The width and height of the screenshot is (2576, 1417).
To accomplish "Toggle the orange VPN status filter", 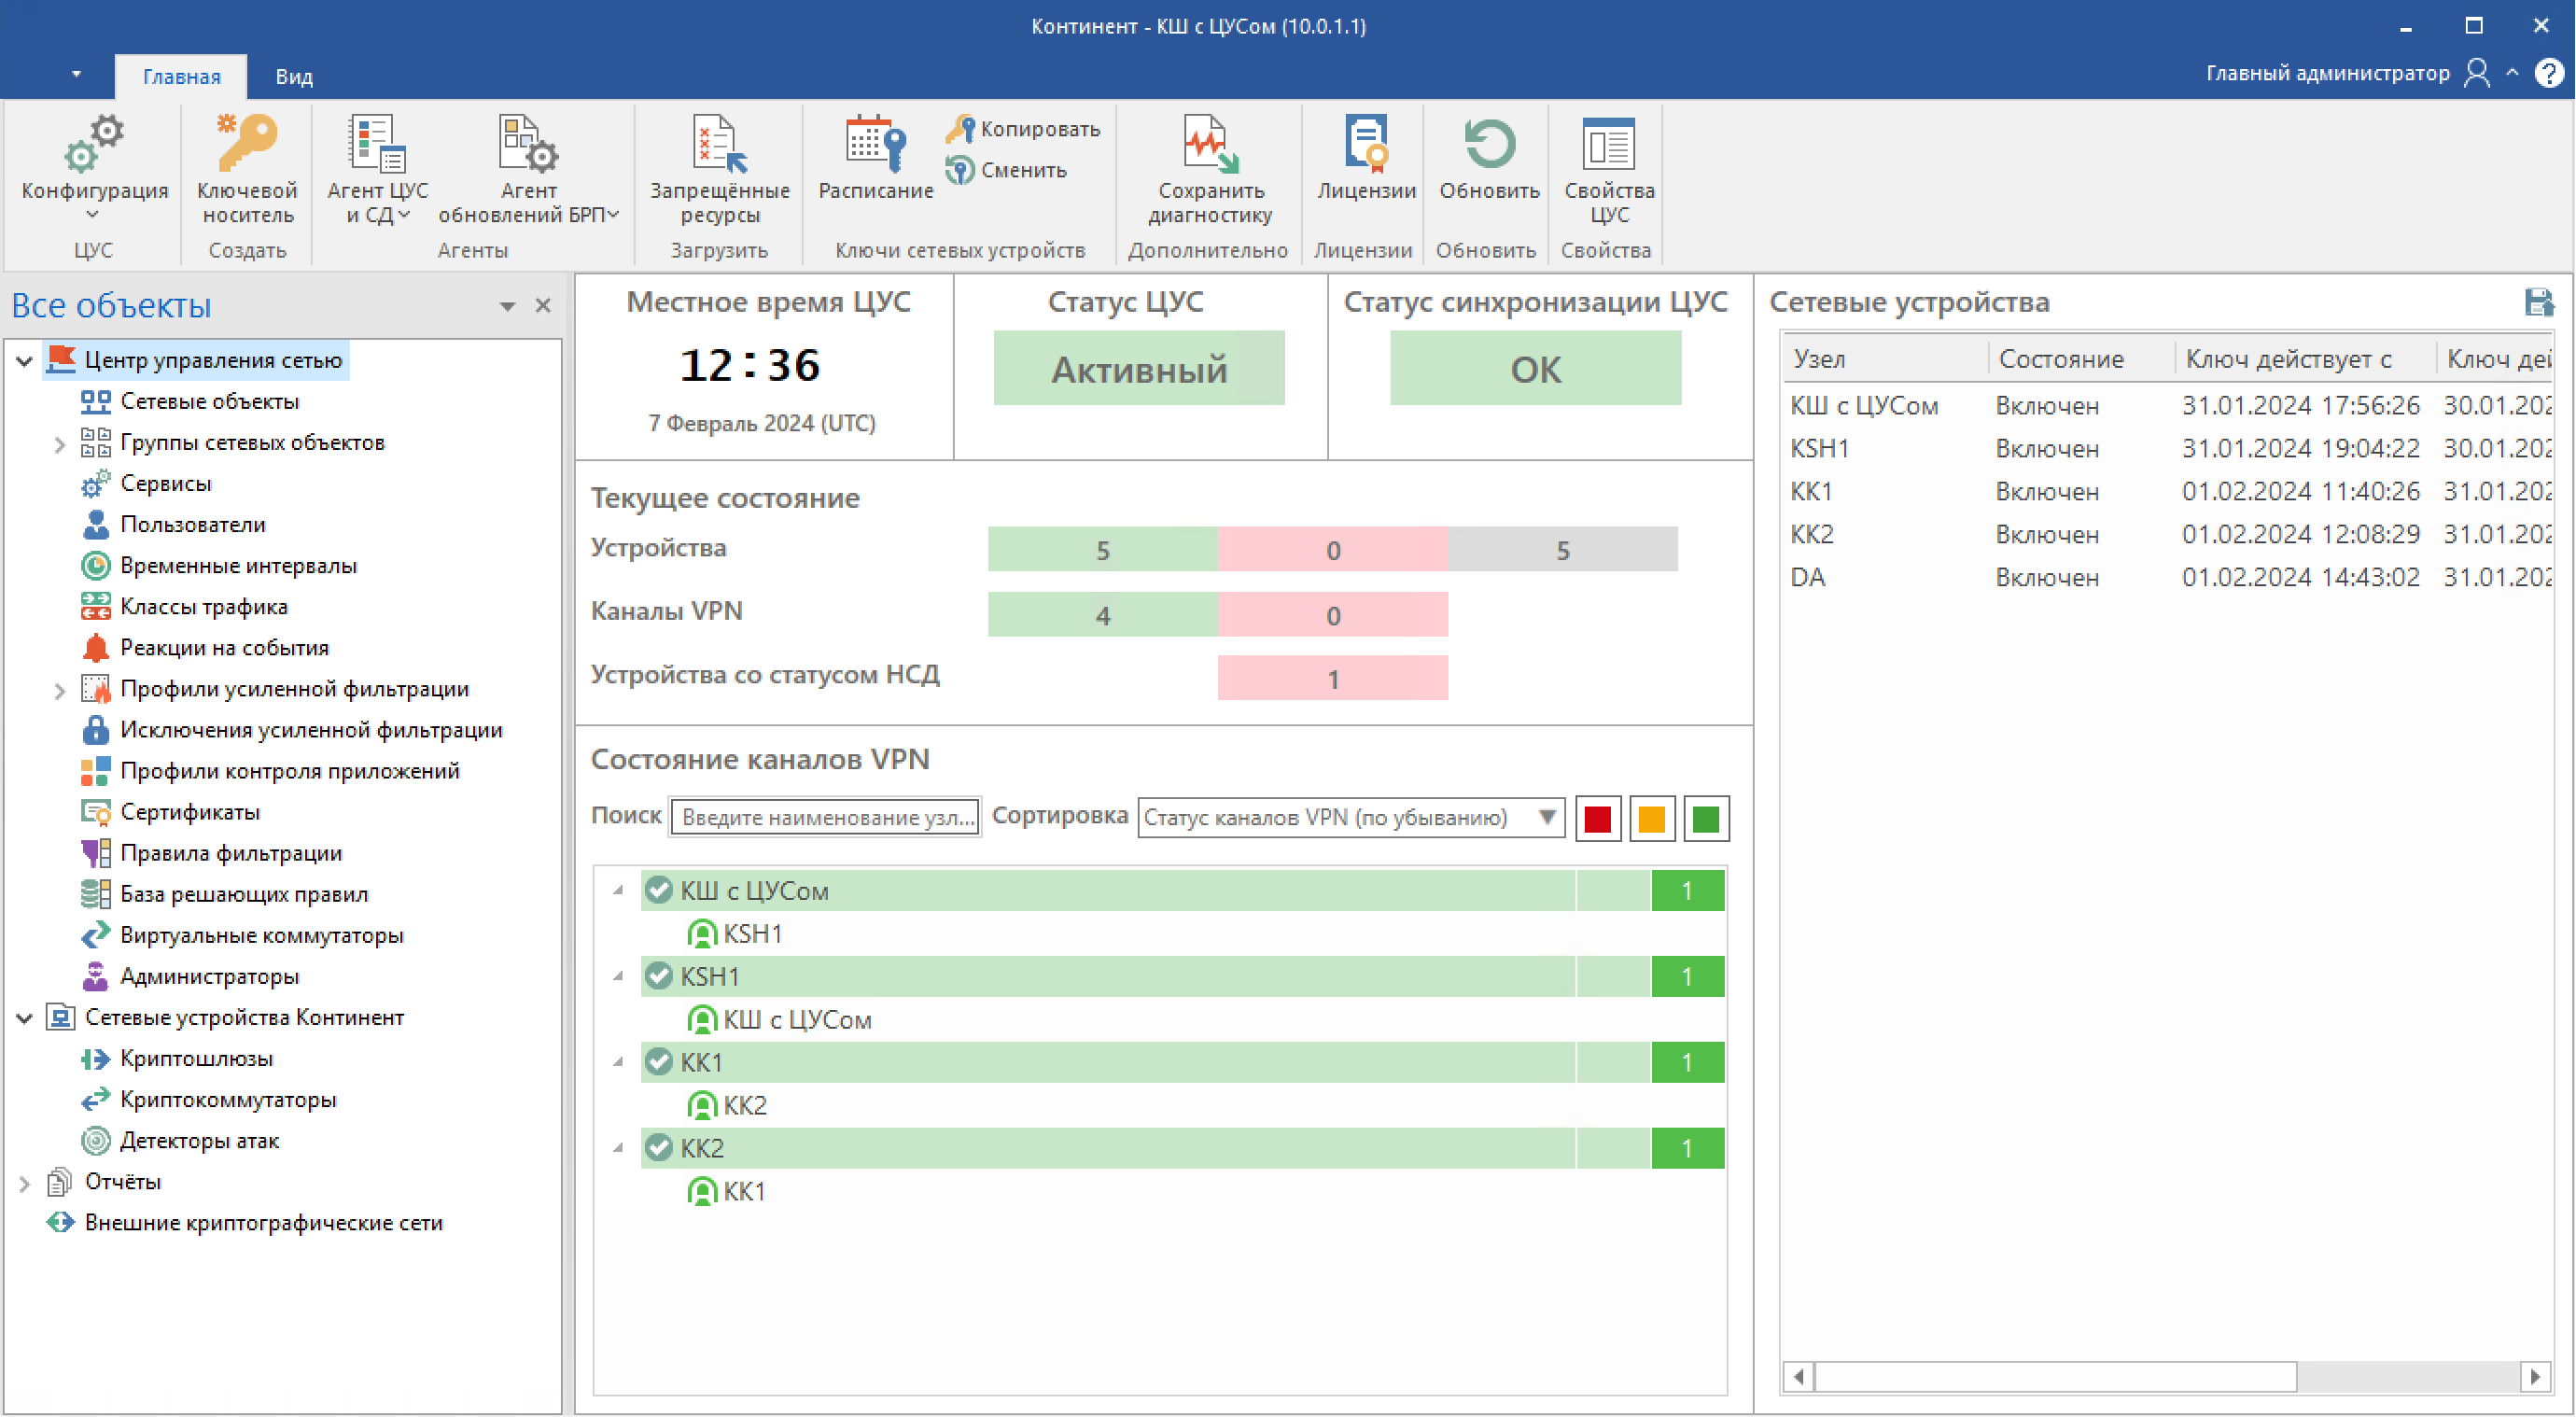I will (1651, 819).
